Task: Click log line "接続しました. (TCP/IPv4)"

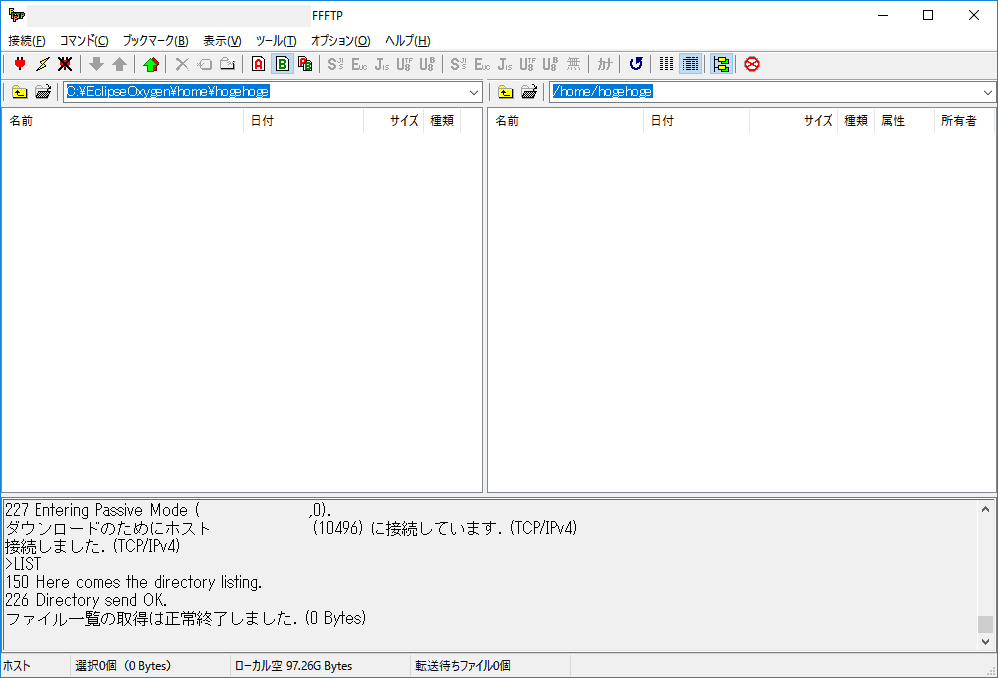Action: point(92,546)
